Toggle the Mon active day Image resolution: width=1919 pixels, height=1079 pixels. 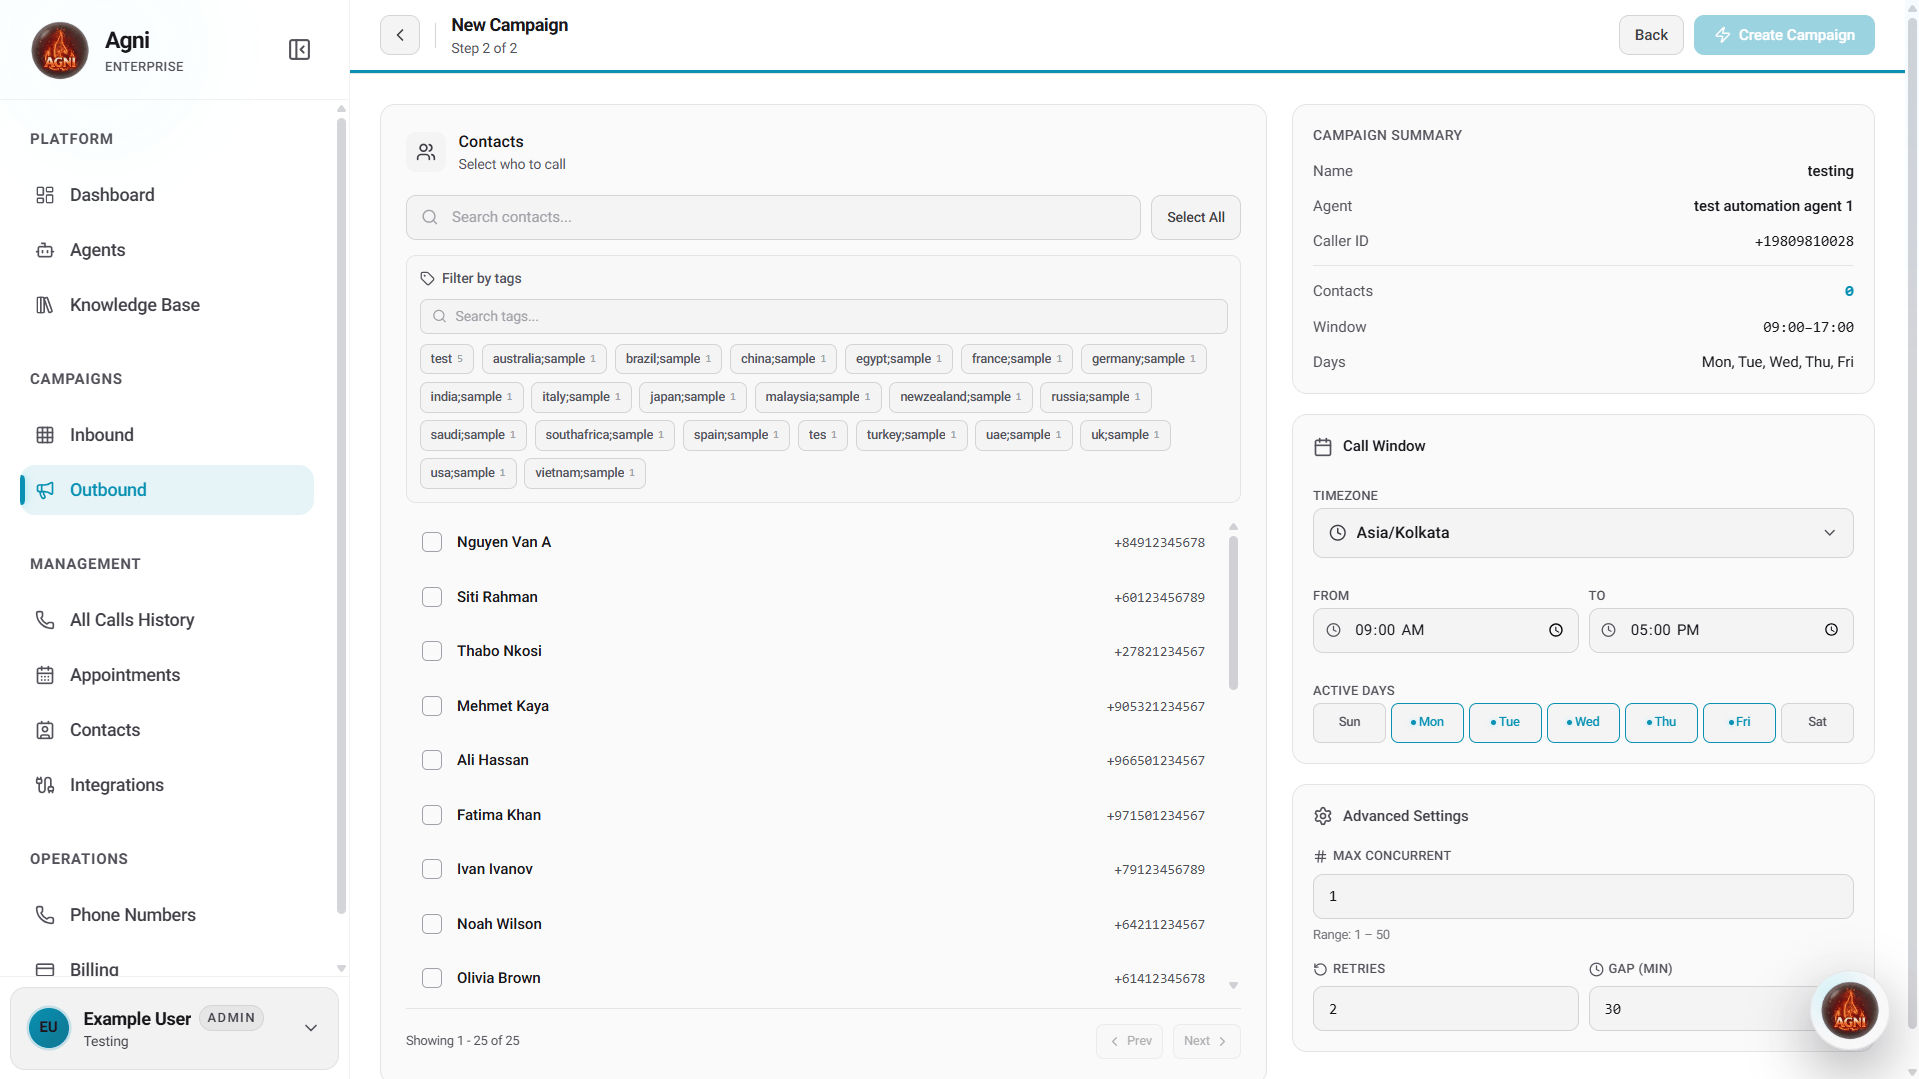click(x=1427, y=722)
